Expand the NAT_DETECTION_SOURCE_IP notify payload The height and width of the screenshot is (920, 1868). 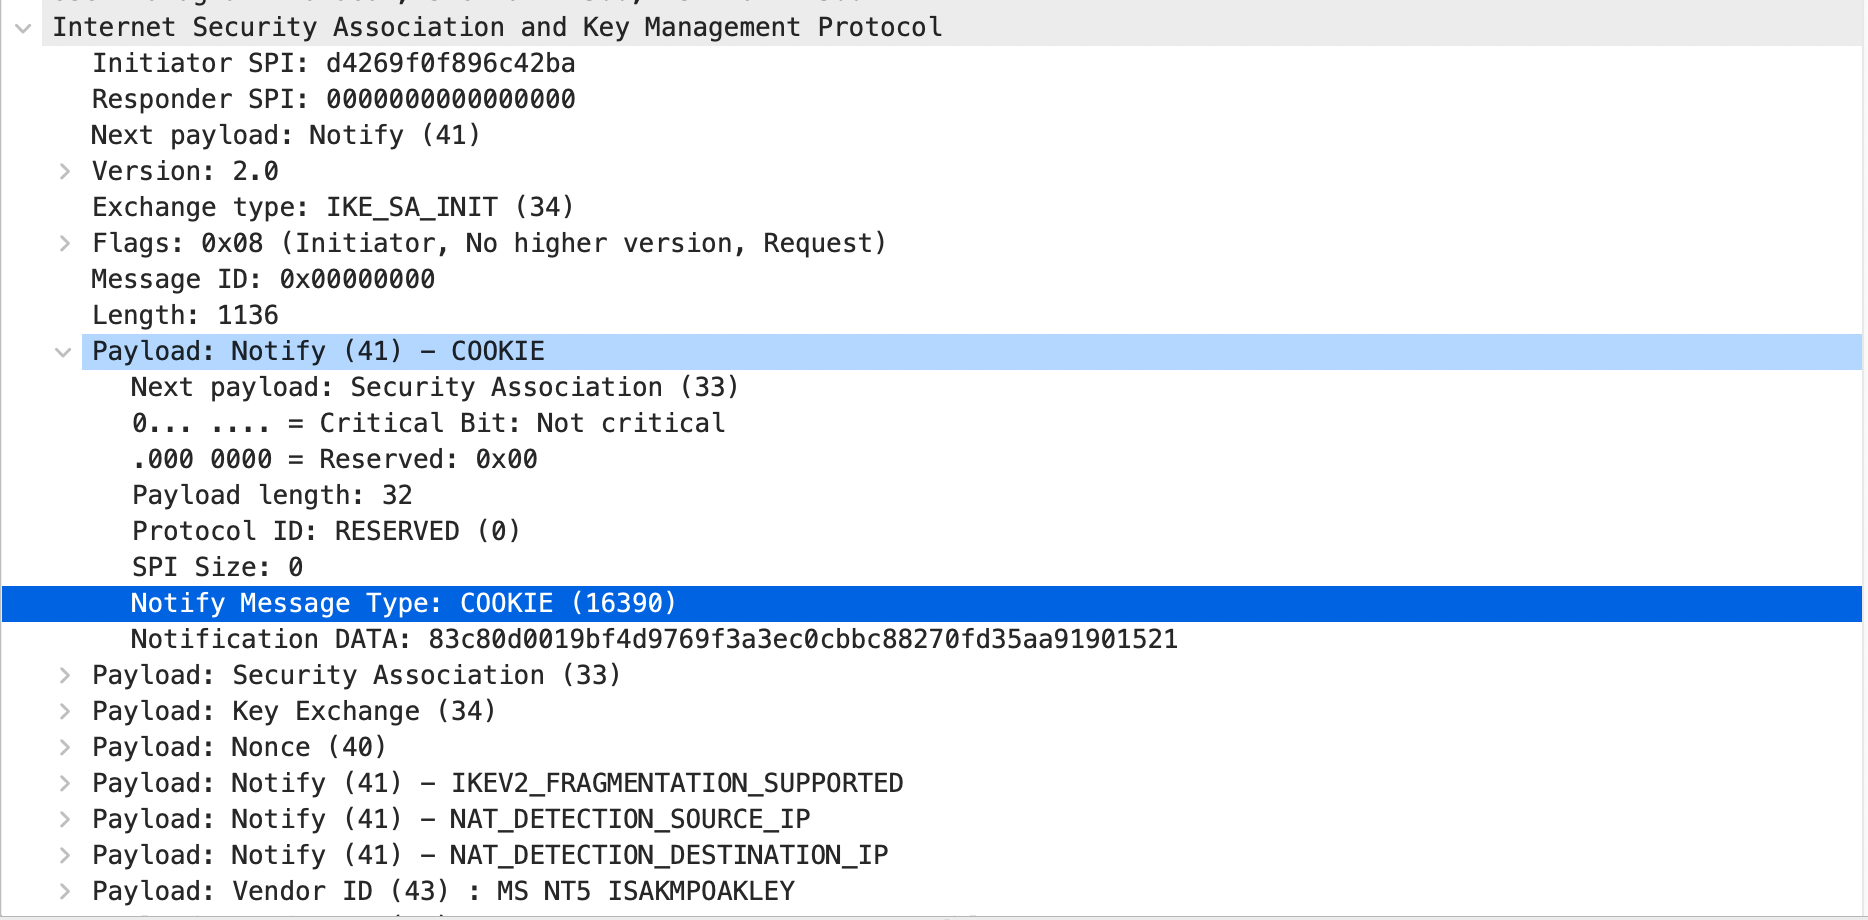tap(65, 820)
